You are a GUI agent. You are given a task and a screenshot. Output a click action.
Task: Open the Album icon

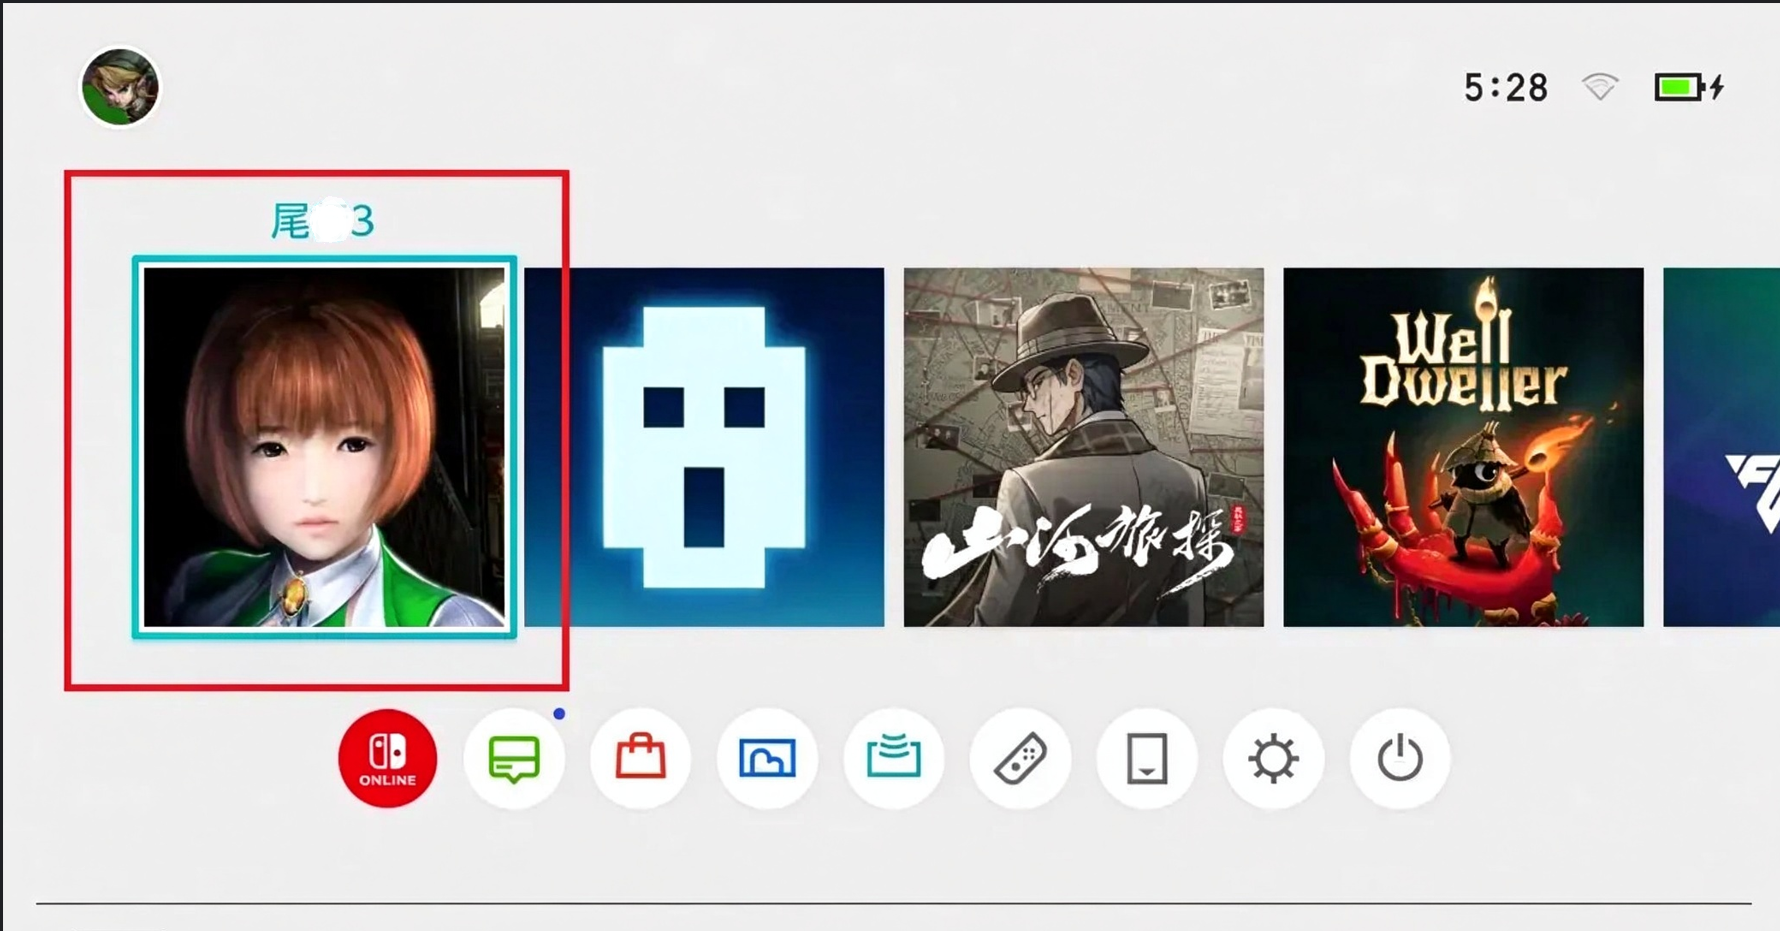(767, 758)
